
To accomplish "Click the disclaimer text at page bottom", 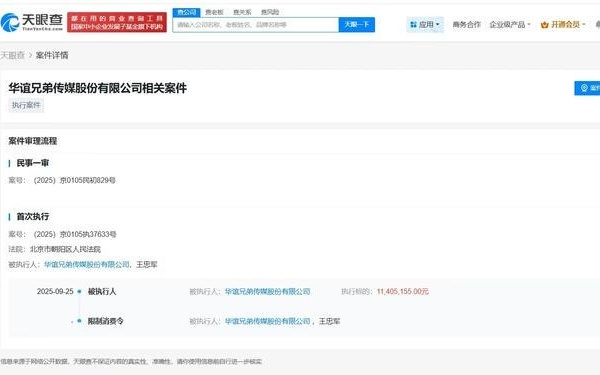I will [131, 361].
